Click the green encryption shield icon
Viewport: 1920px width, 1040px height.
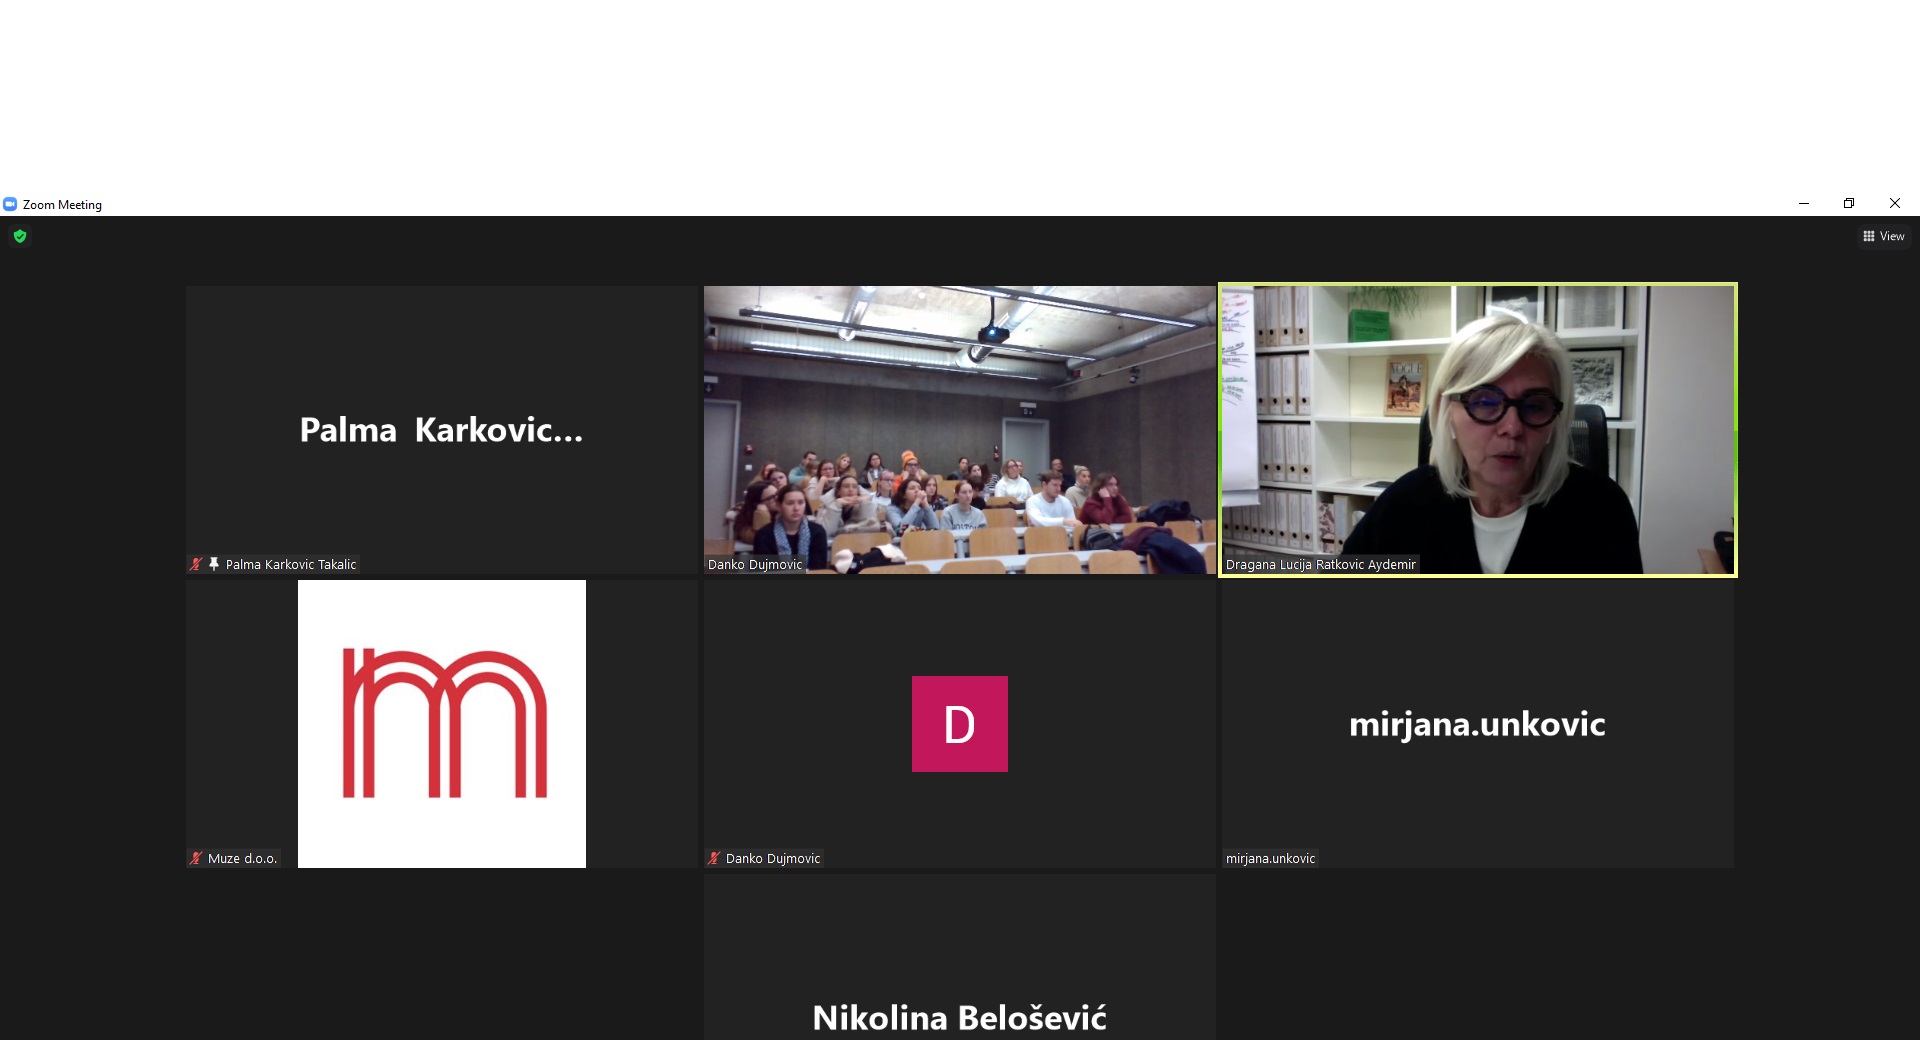click(20, 237)
